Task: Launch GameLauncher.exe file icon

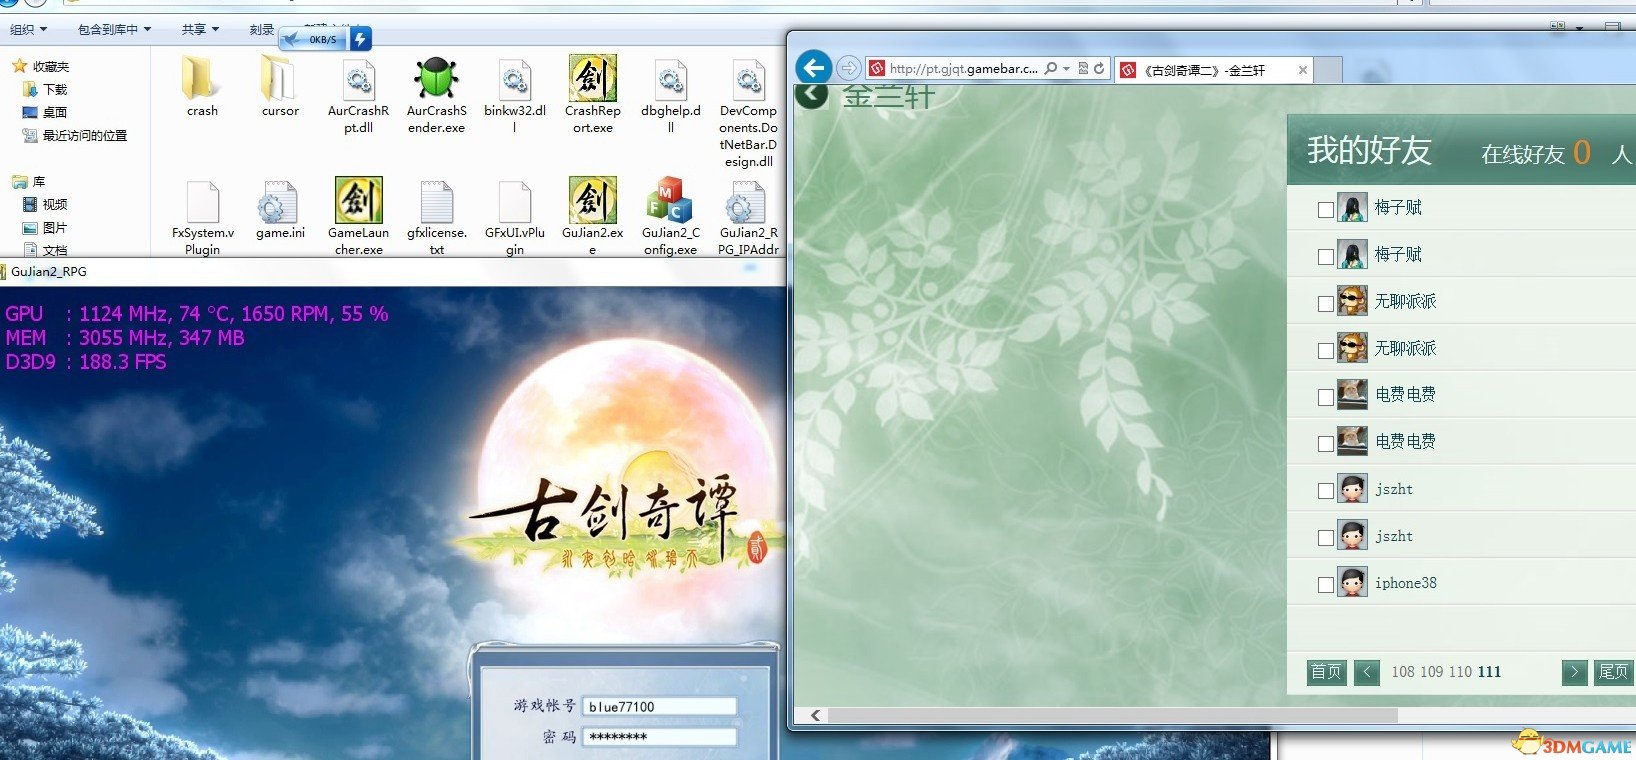Action: click(x=358, y=201)
